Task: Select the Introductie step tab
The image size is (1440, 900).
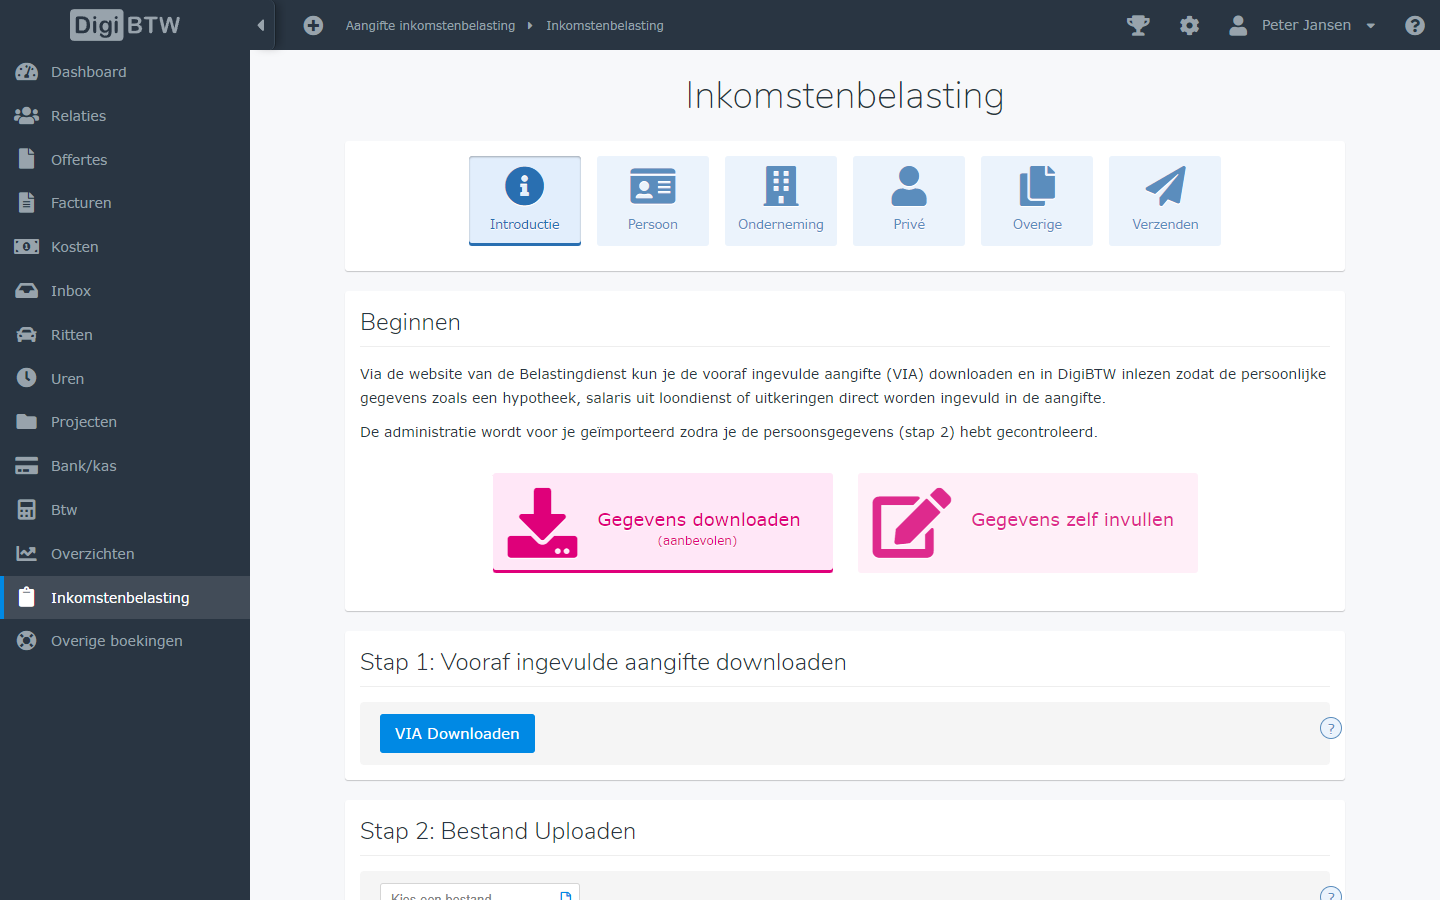Action: tap(525, 201)
